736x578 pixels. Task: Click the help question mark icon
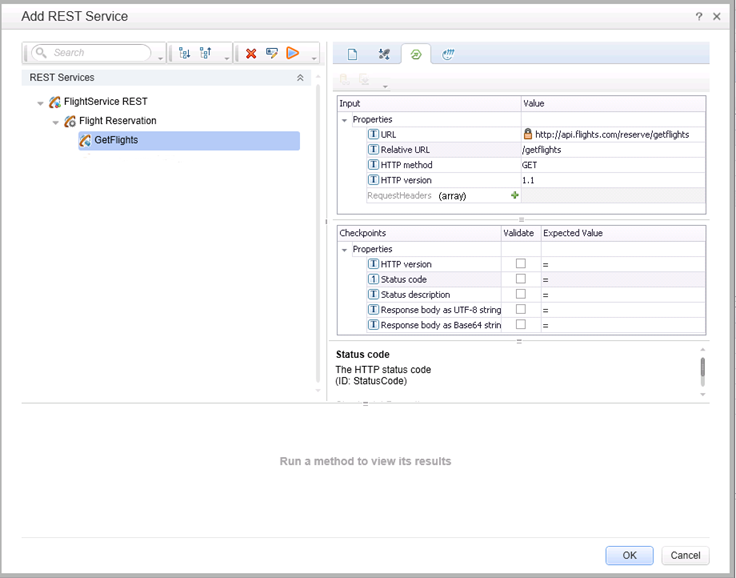point(698,16)
